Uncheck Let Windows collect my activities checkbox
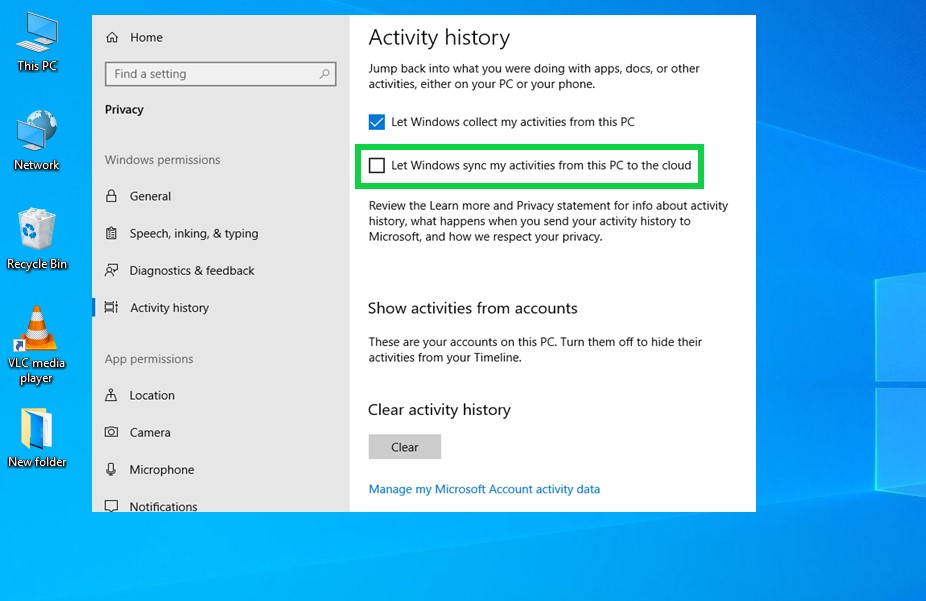926x601 pixels. click(377, 122)
